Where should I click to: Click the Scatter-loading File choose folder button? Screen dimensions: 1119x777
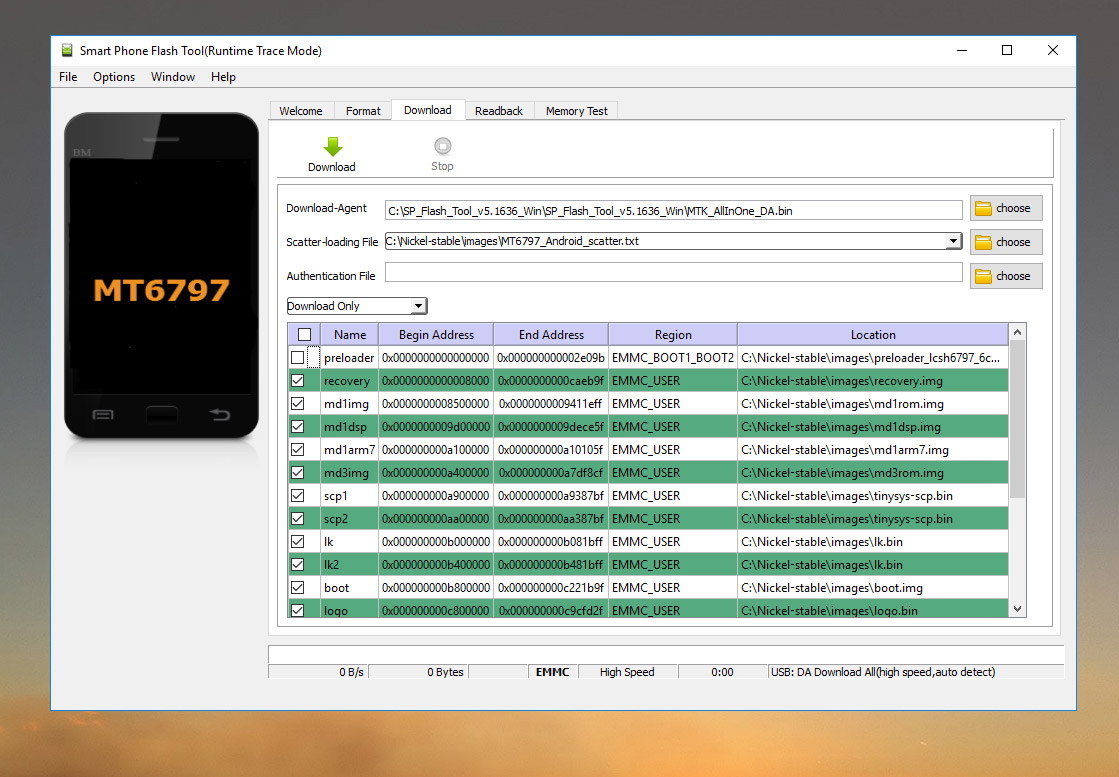point(1005,242)
